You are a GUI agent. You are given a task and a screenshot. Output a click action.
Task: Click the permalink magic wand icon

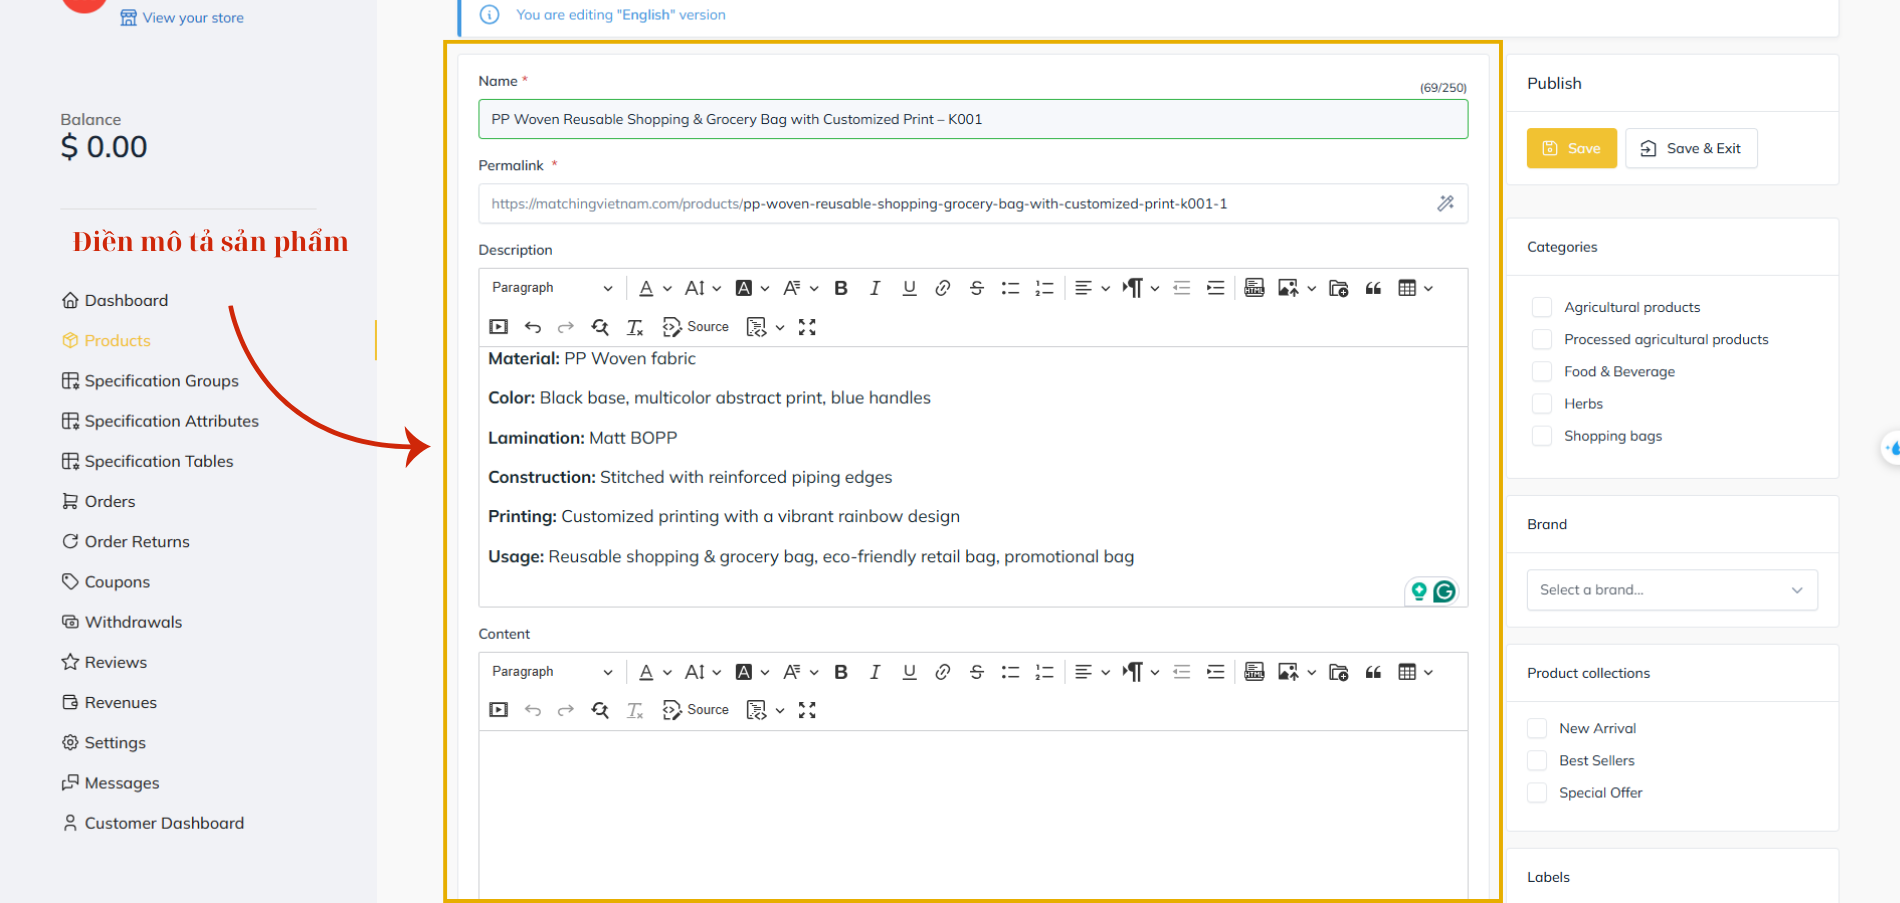(1445, 204)
